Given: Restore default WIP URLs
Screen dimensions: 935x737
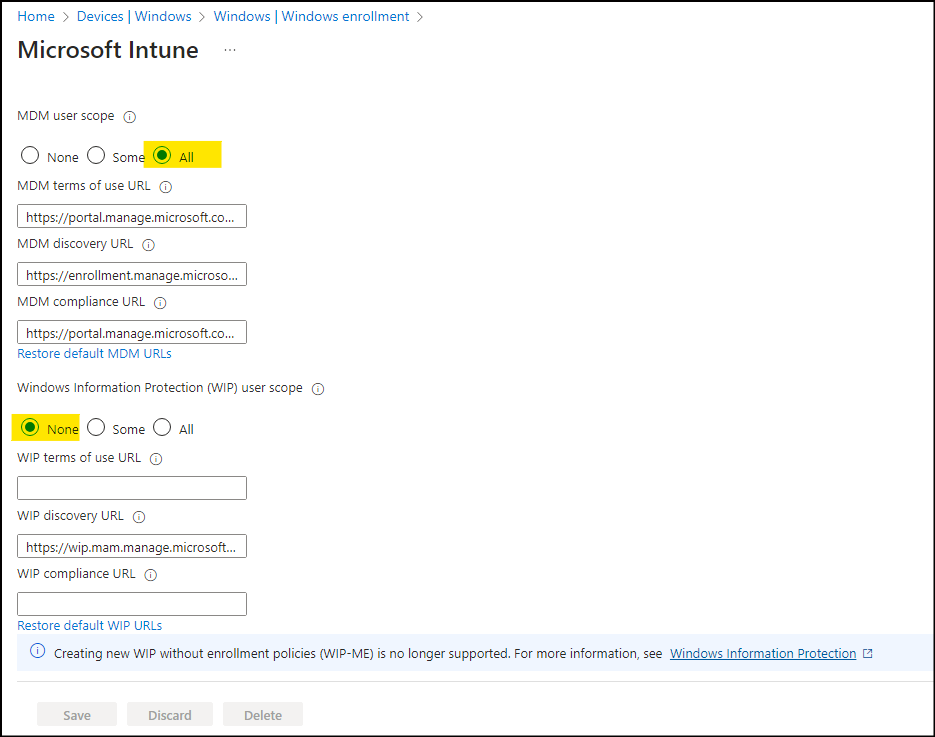Looking at the screenshot, I should point(89,625).
